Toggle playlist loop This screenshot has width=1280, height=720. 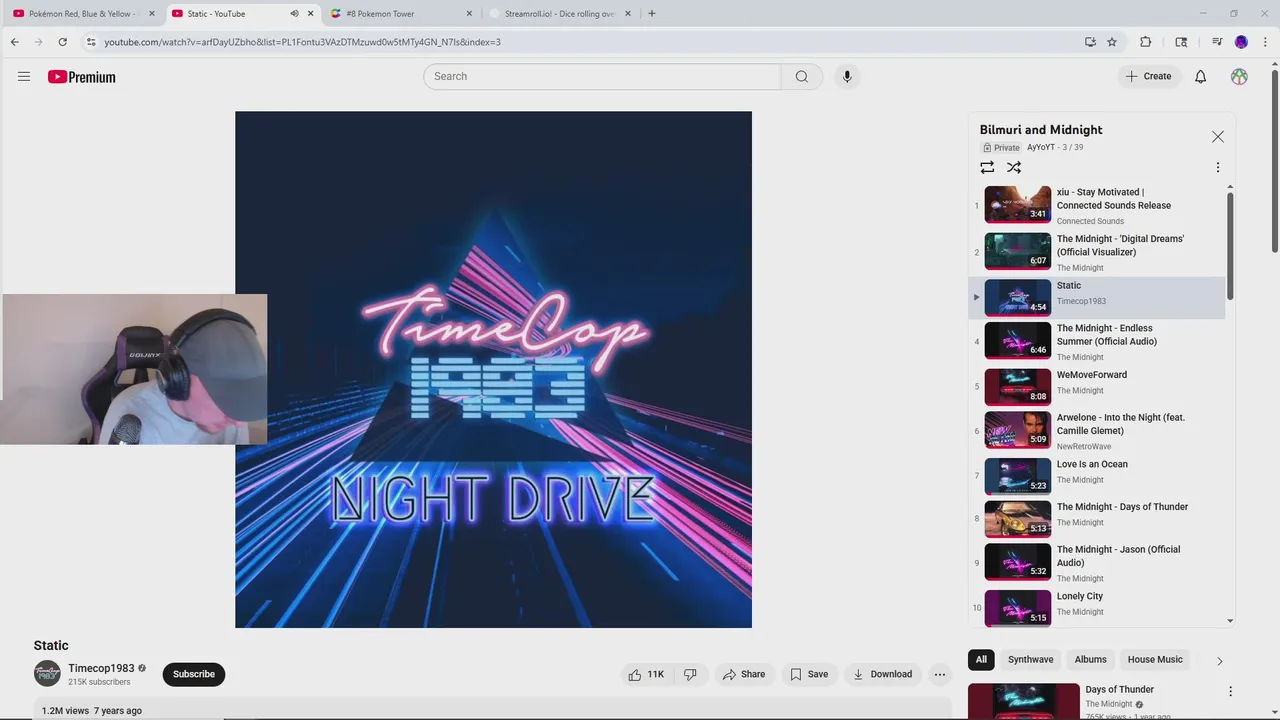[987, 167]
